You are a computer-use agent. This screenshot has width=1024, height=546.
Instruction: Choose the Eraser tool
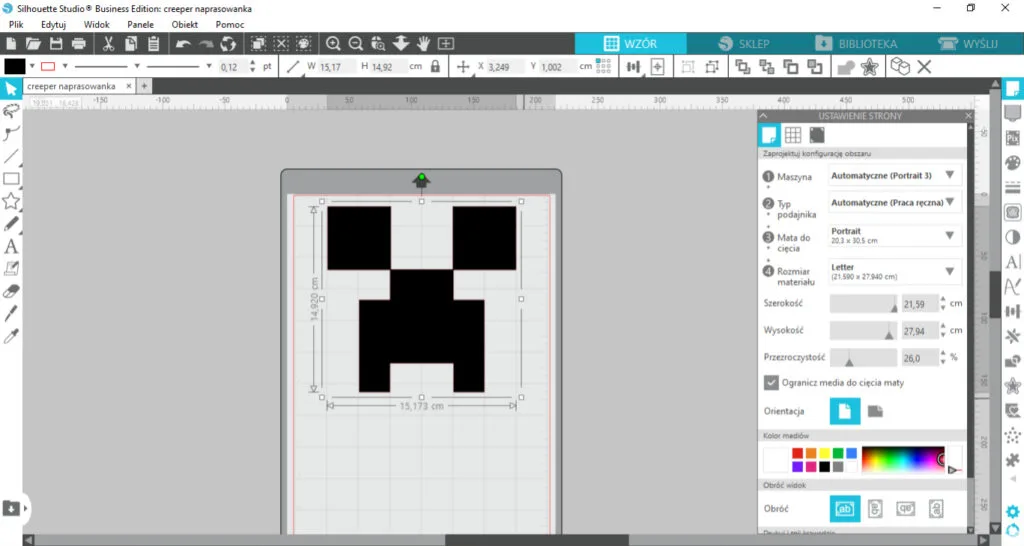tap(11, 291)
